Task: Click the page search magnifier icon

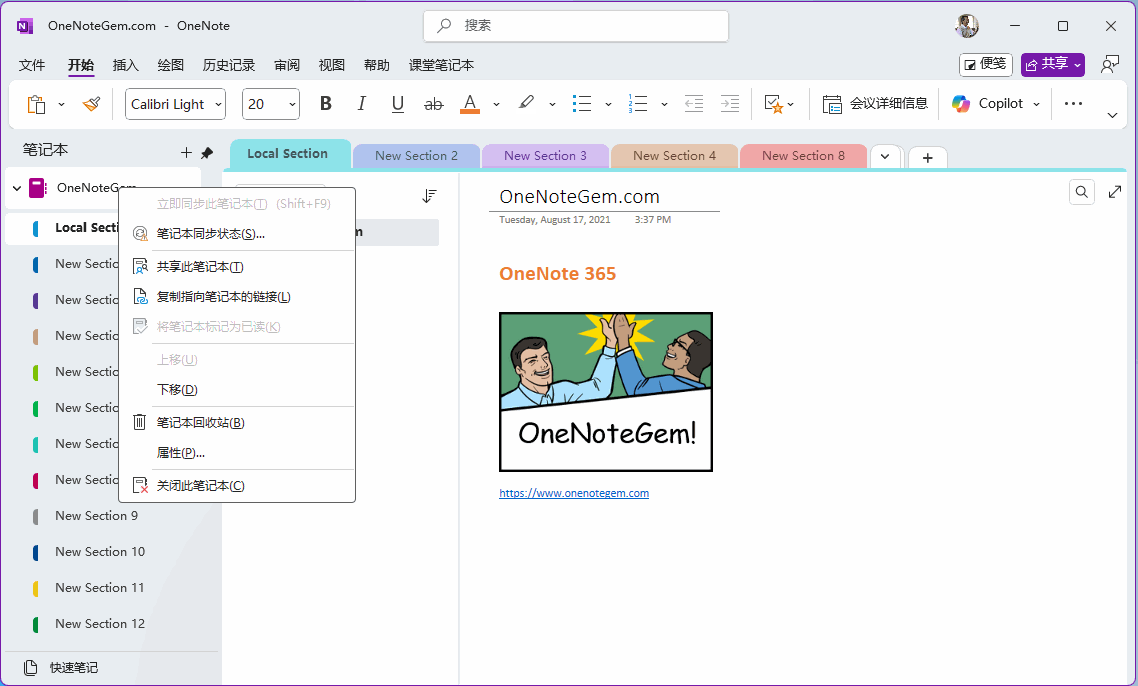Action: point(1081,192)
